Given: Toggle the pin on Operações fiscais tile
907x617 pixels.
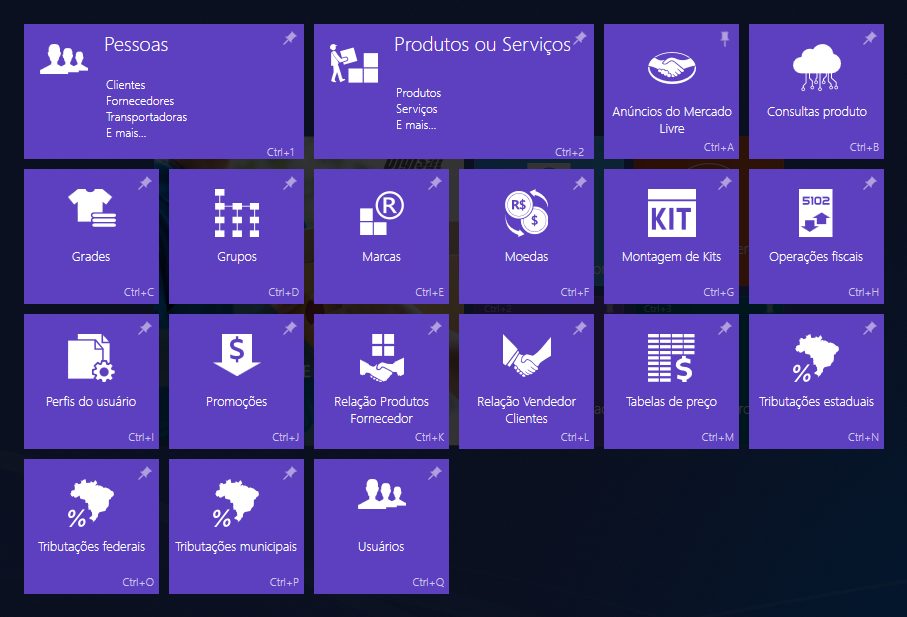Looking at the screenshot, I should tap(869, 183).
